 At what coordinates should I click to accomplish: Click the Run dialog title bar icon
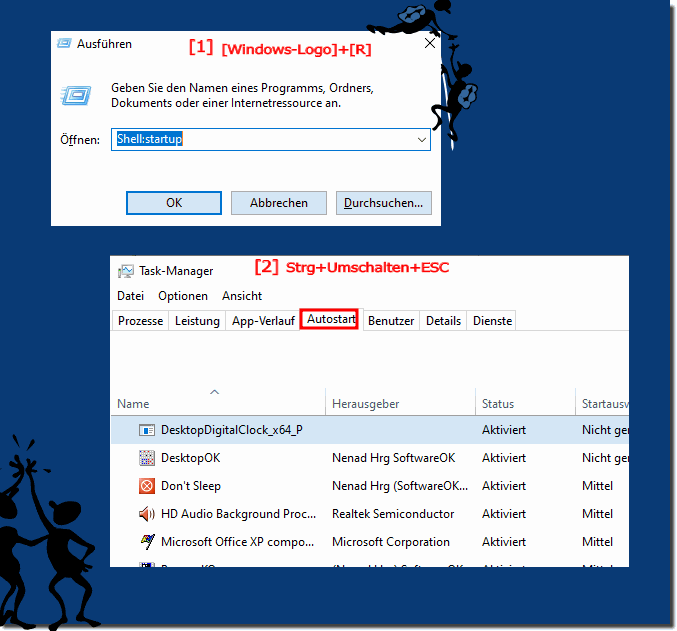(64, 43)
